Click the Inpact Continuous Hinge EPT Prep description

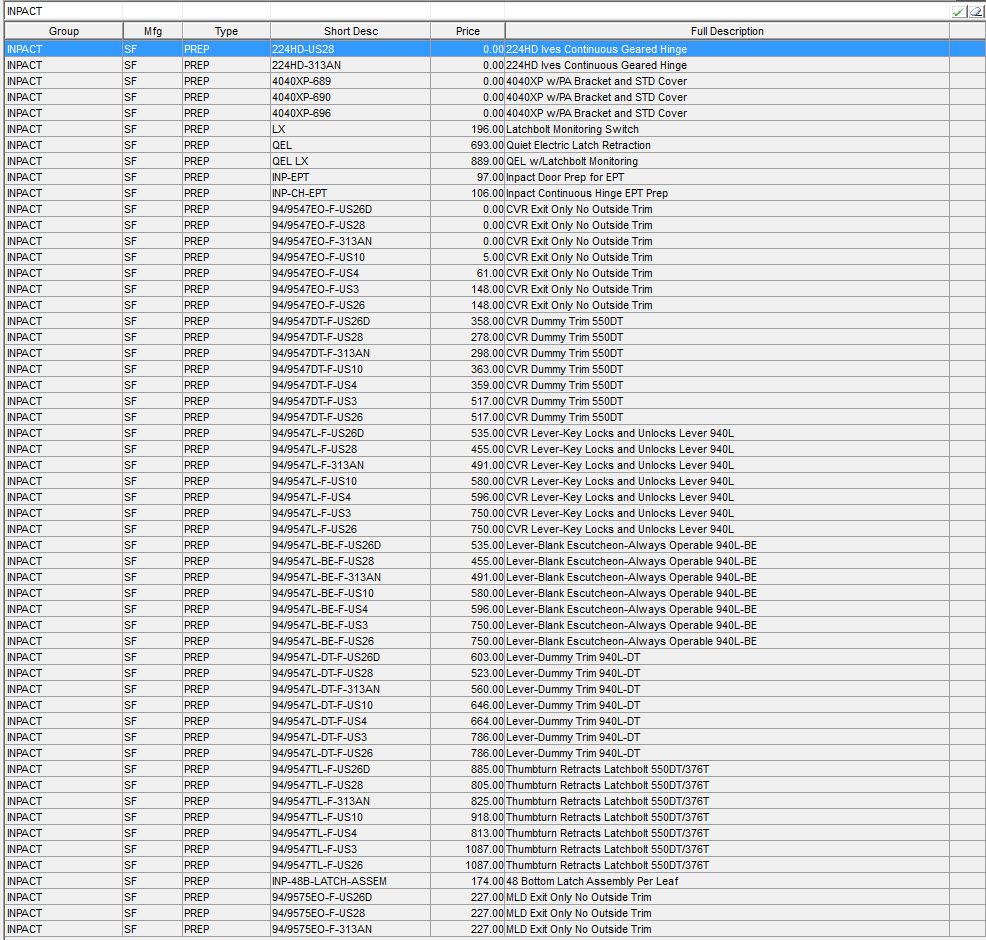point(587,193)
